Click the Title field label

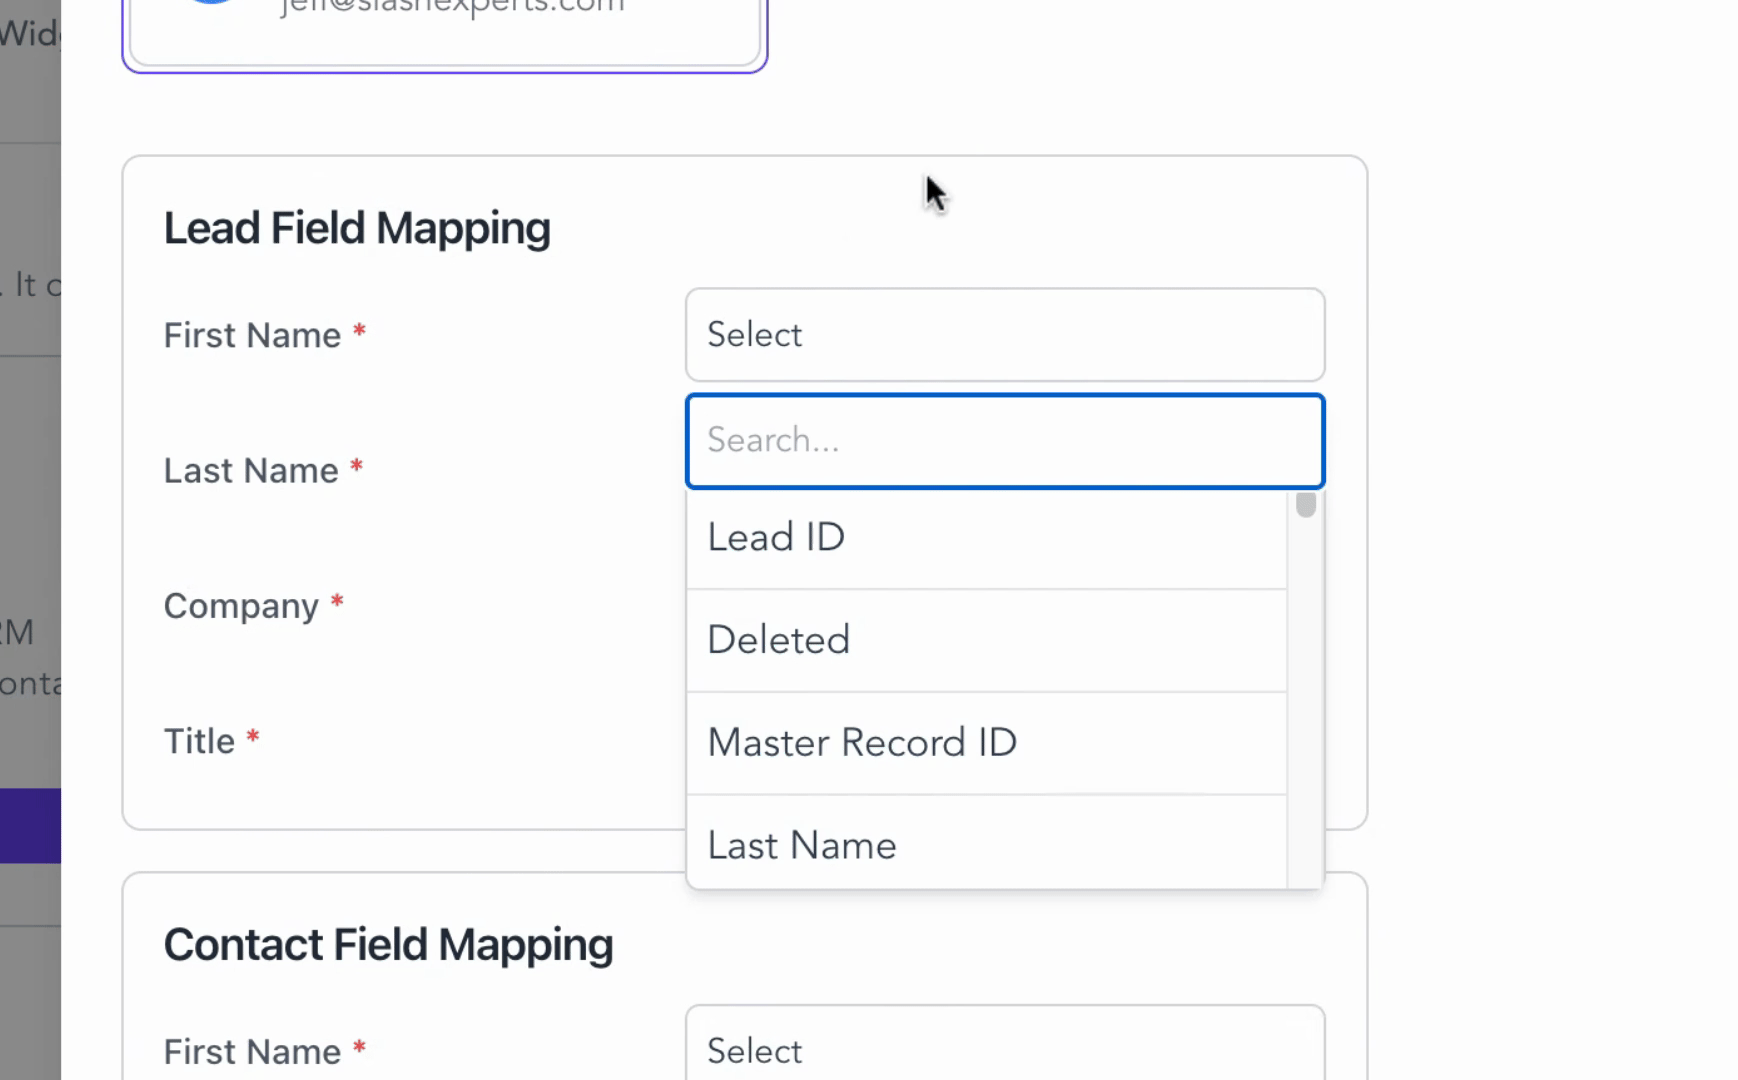(x=199, y=741)
